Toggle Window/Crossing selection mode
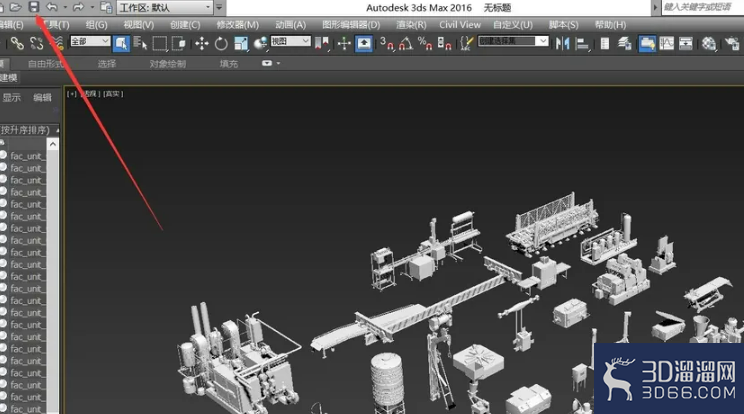Image resolution: width=744 pixels, height=414 pixels. (x=178, y=44)
